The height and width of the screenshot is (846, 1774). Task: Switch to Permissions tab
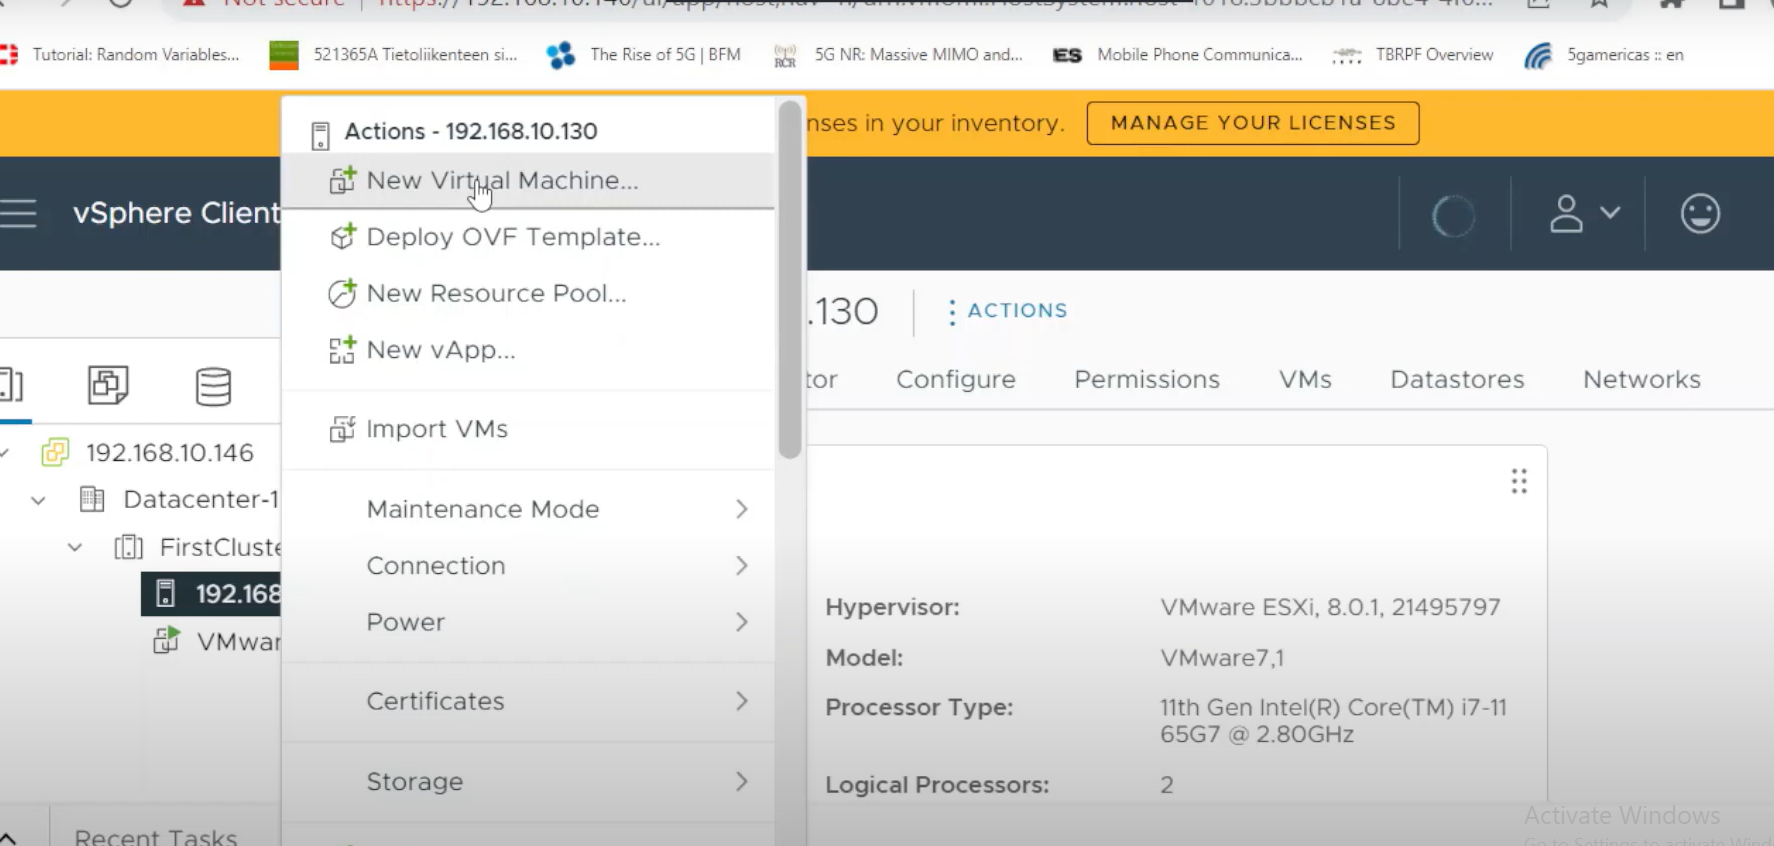click(1147, 380)
